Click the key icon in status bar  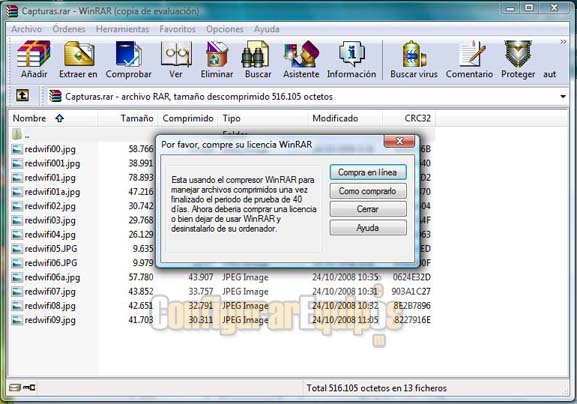(29, 387)
